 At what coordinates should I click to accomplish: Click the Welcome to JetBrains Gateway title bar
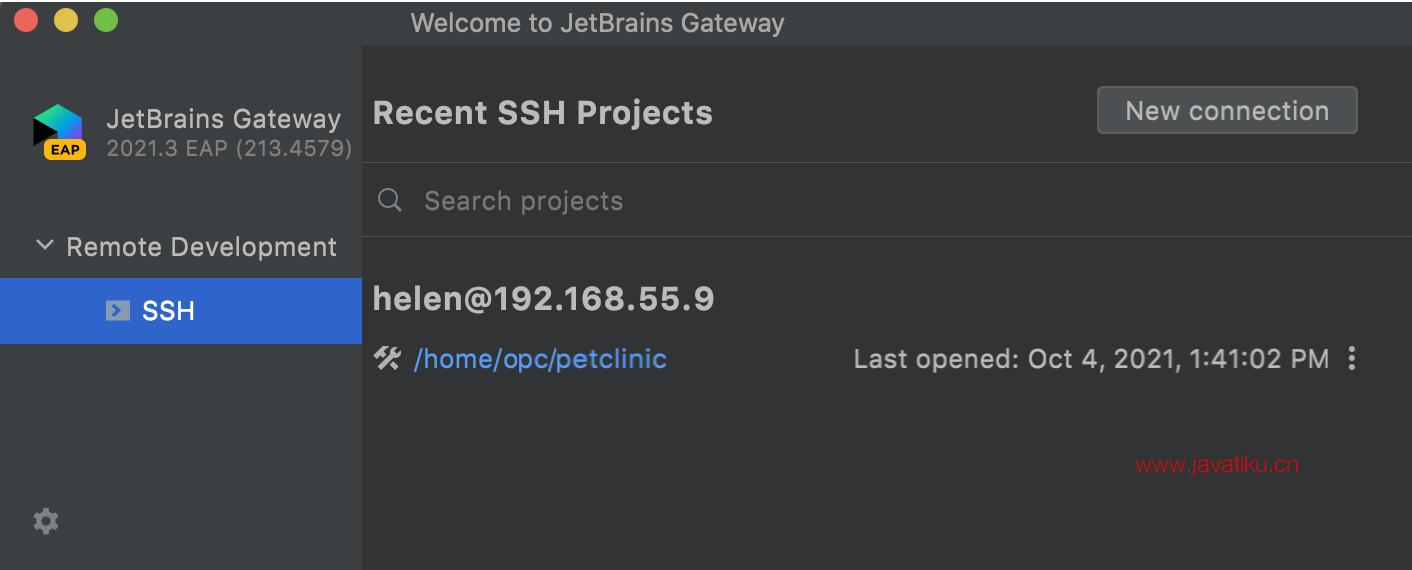[597, 23]
